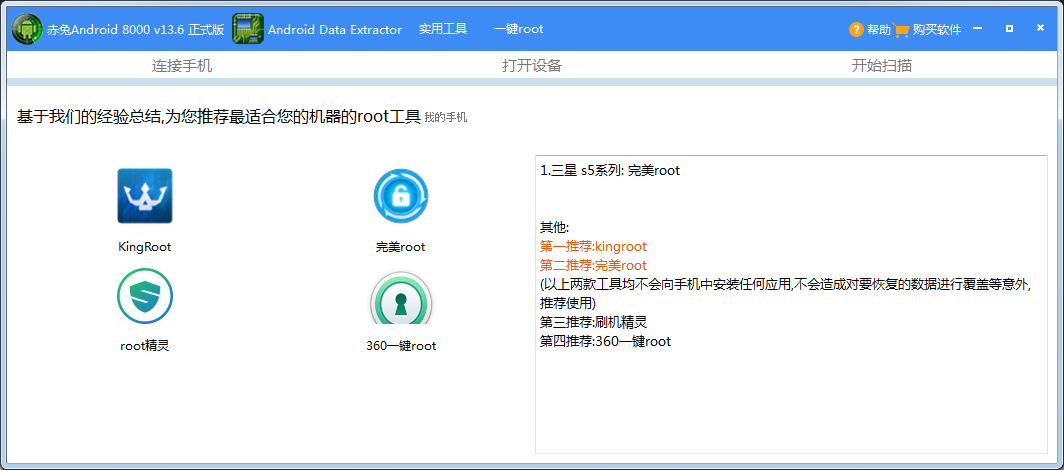Click the orange 第二推荐:完美root line

(x=594, y=265)
